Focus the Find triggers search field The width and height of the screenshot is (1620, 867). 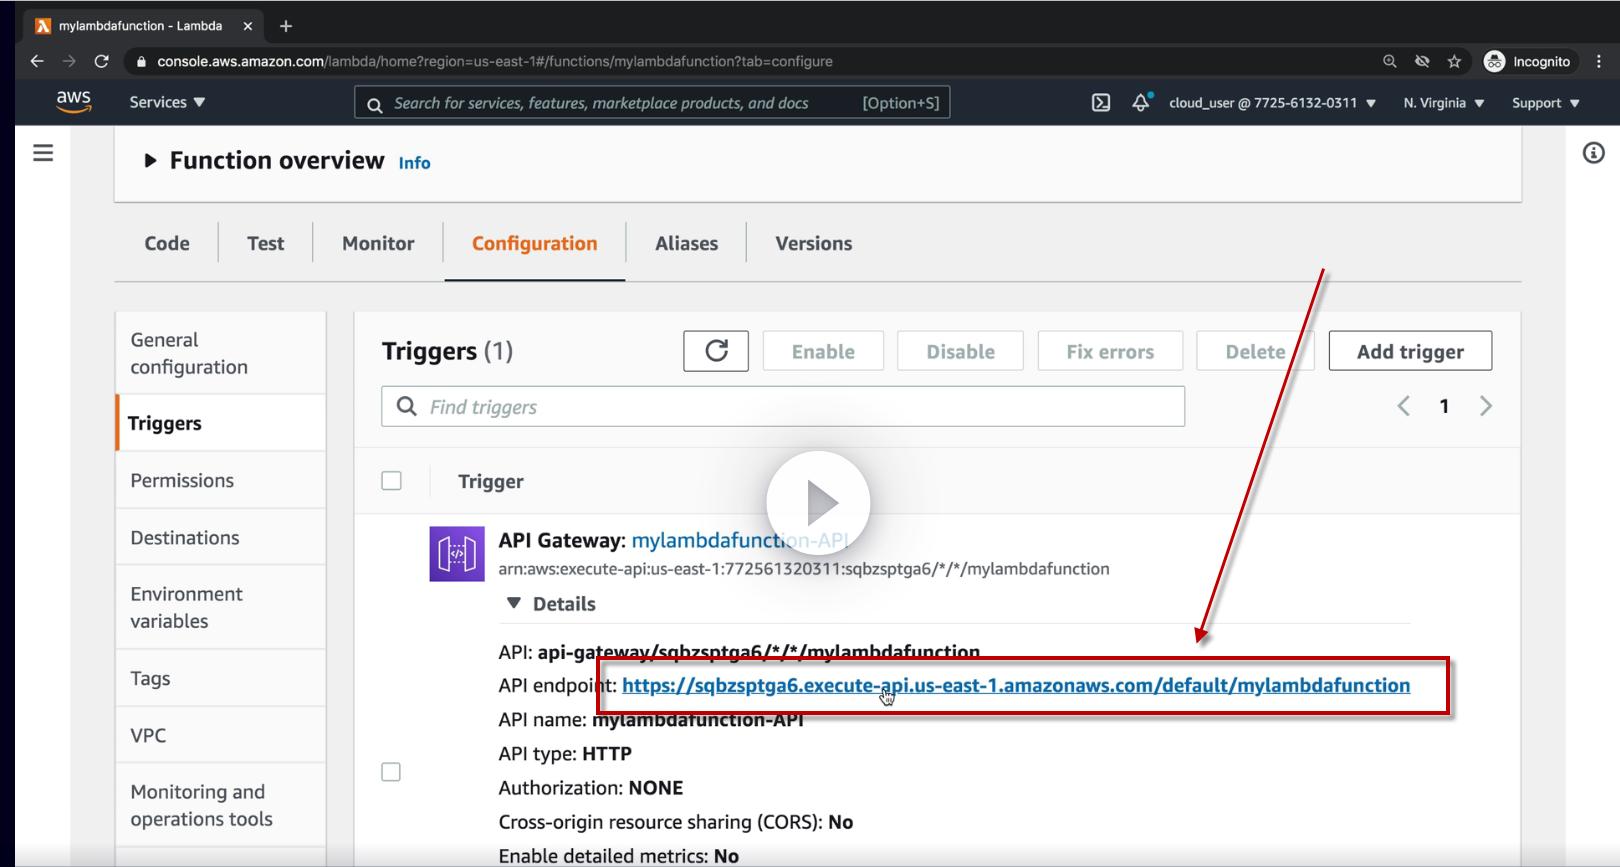point(783,406)
